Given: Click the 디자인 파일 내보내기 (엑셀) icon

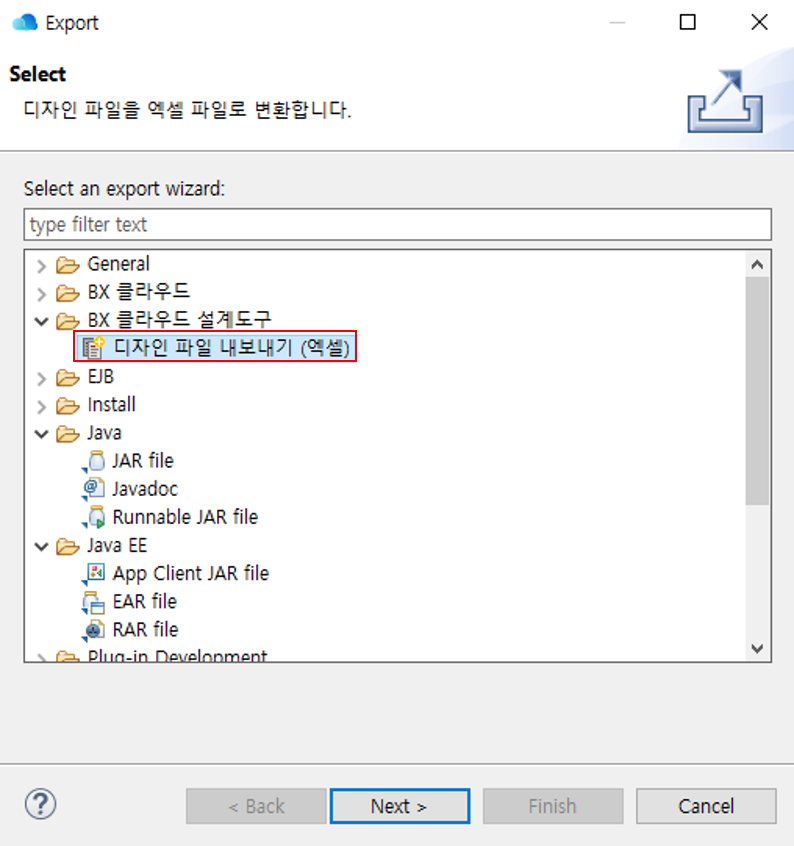Looking at the screenshot, I should [x=95, y=348].
